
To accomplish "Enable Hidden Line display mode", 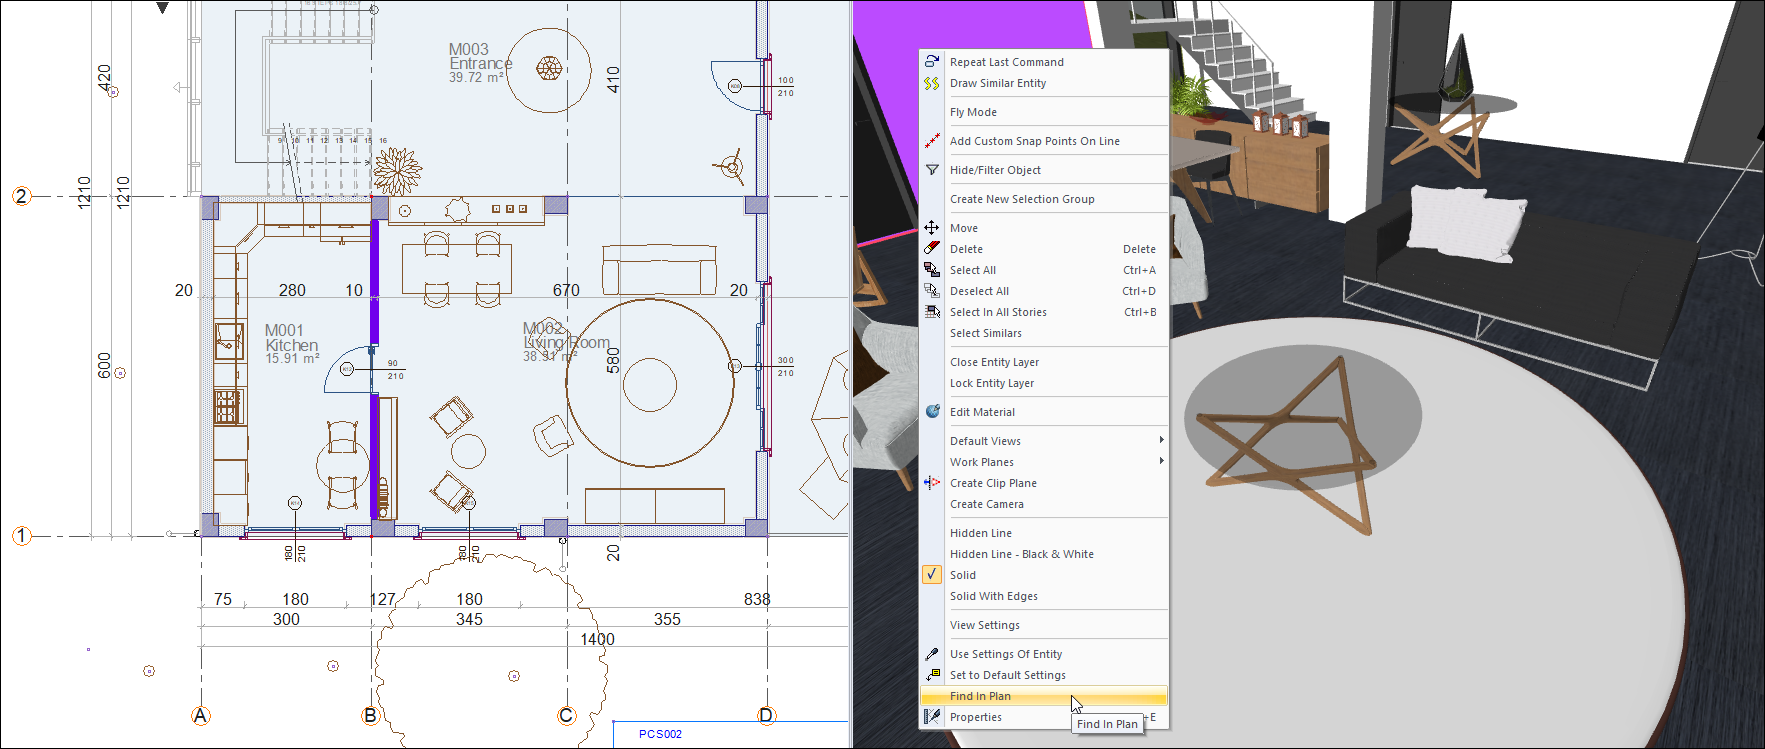I will pos(980,533).
